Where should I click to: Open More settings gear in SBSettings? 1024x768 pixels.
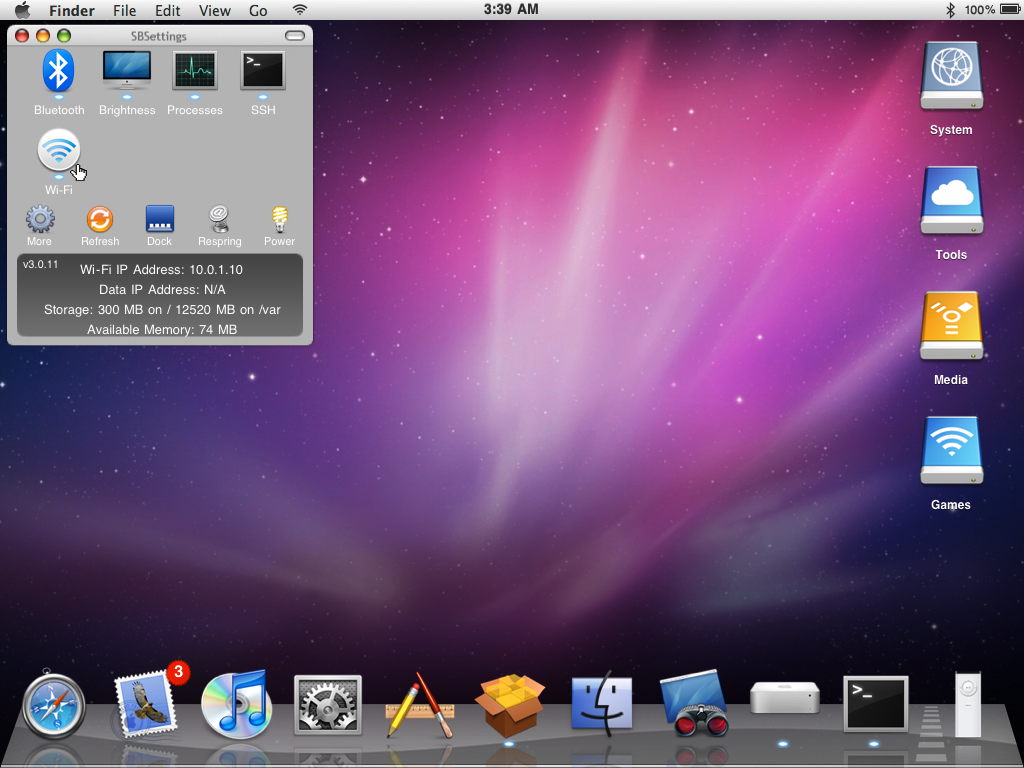tap(40, 219)
